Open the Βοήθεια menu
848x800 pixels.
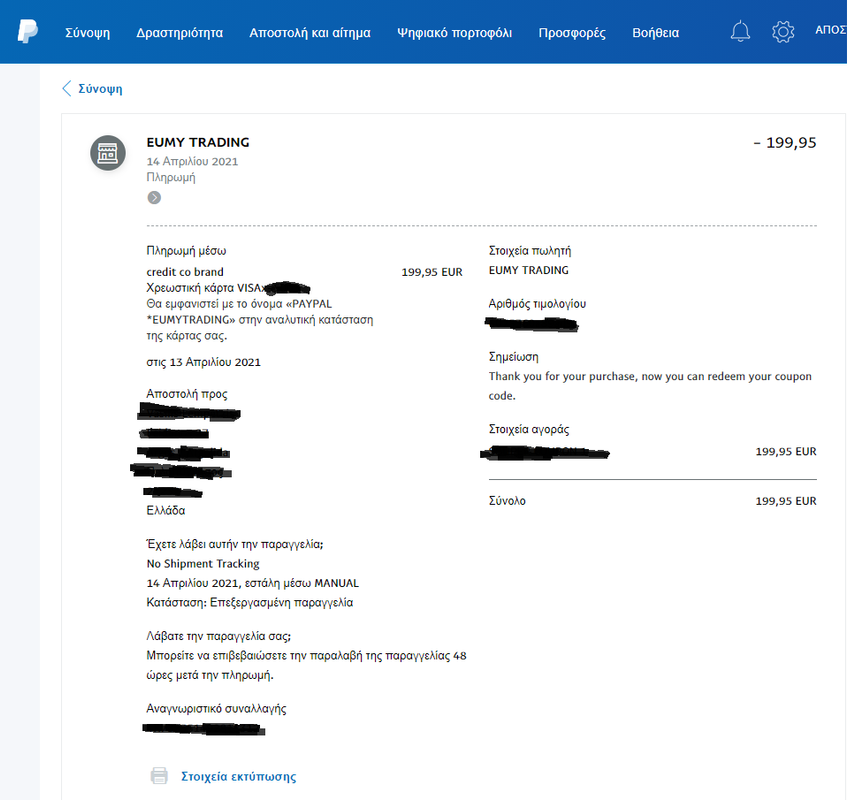pos(655,33)
